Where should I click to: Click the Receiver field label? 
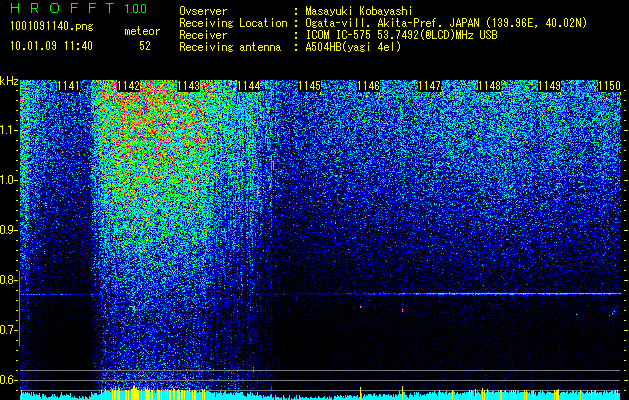[203, 35]
